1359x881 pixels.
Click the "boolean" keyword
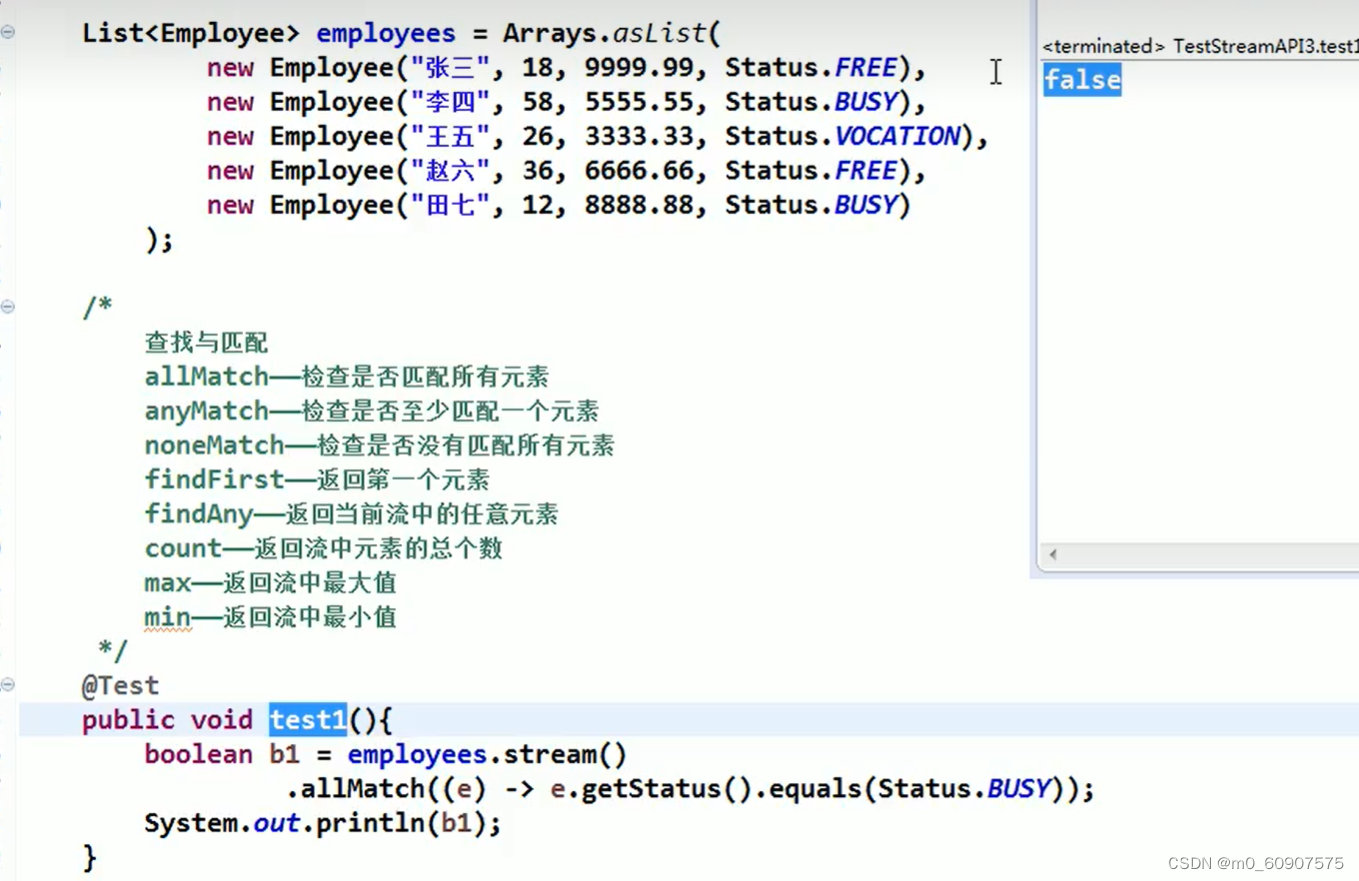(198, 754)
